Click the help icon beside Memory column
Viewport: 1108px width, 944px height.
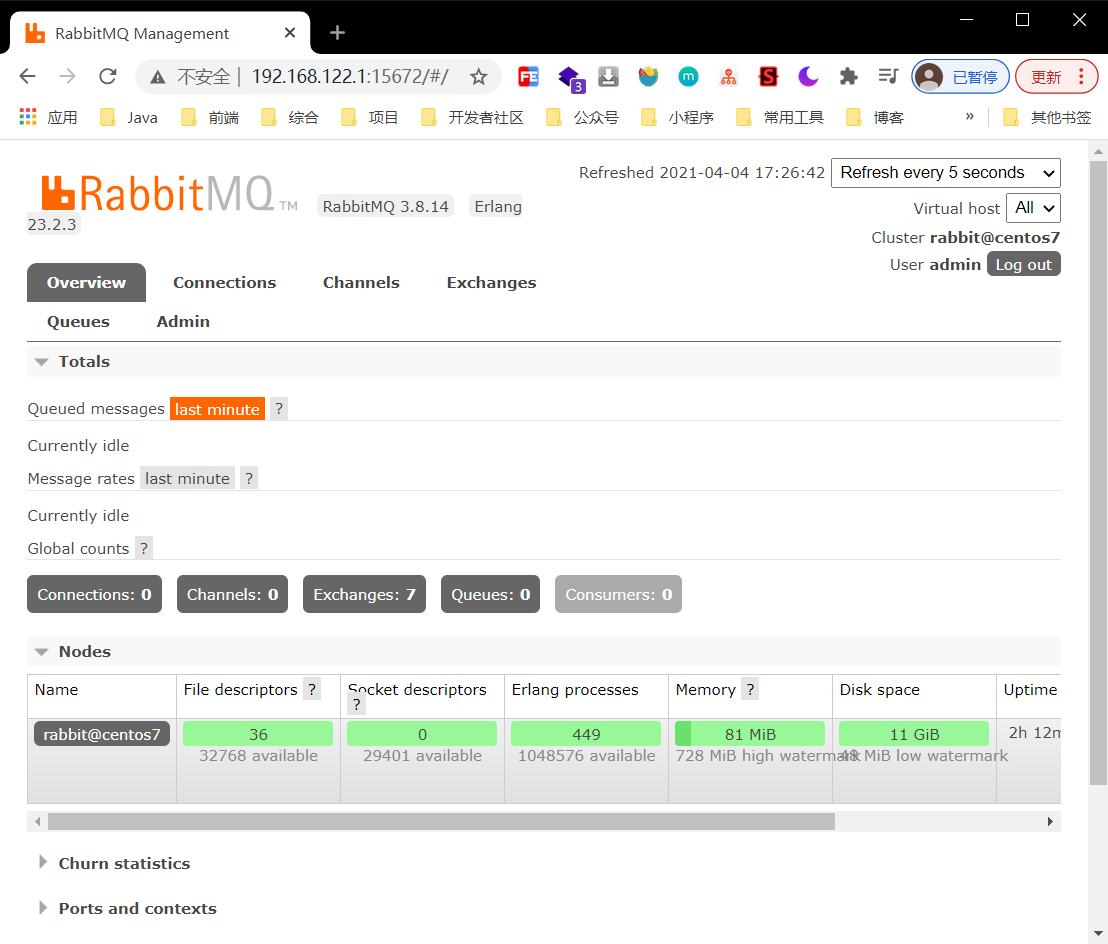[750, 689]
